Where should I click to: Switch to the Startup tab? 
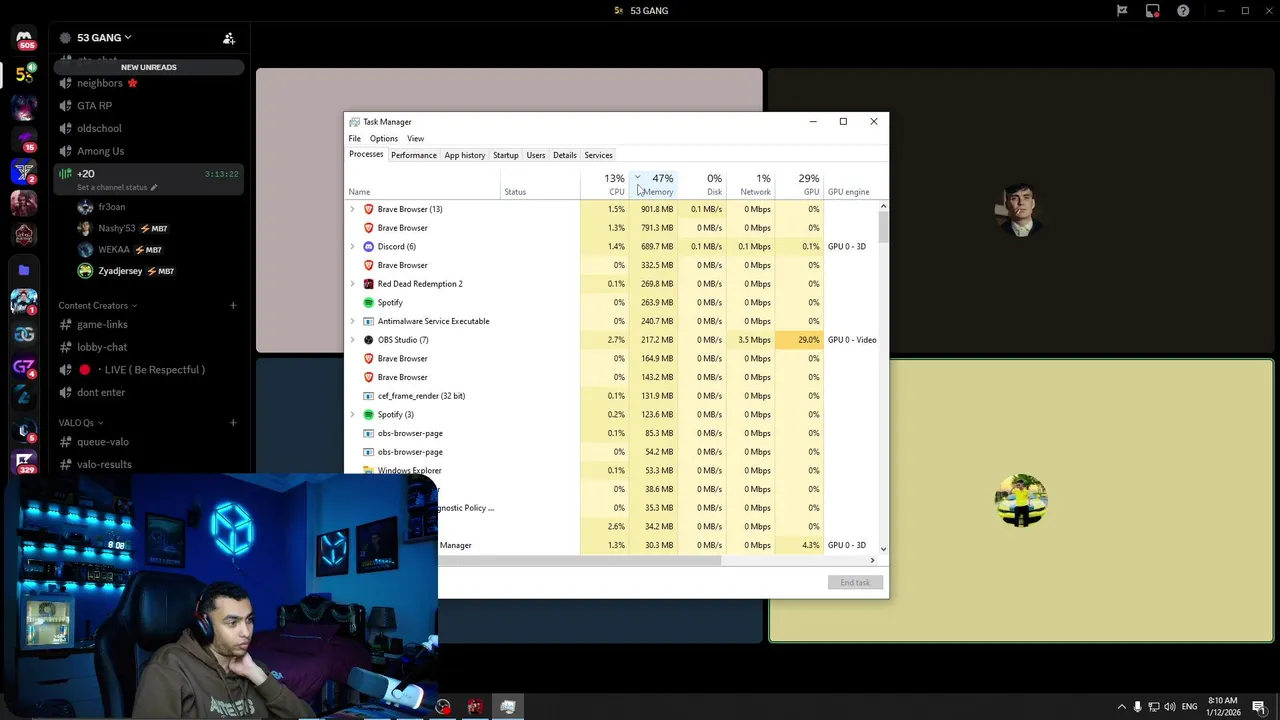click(x=506, y=156)
